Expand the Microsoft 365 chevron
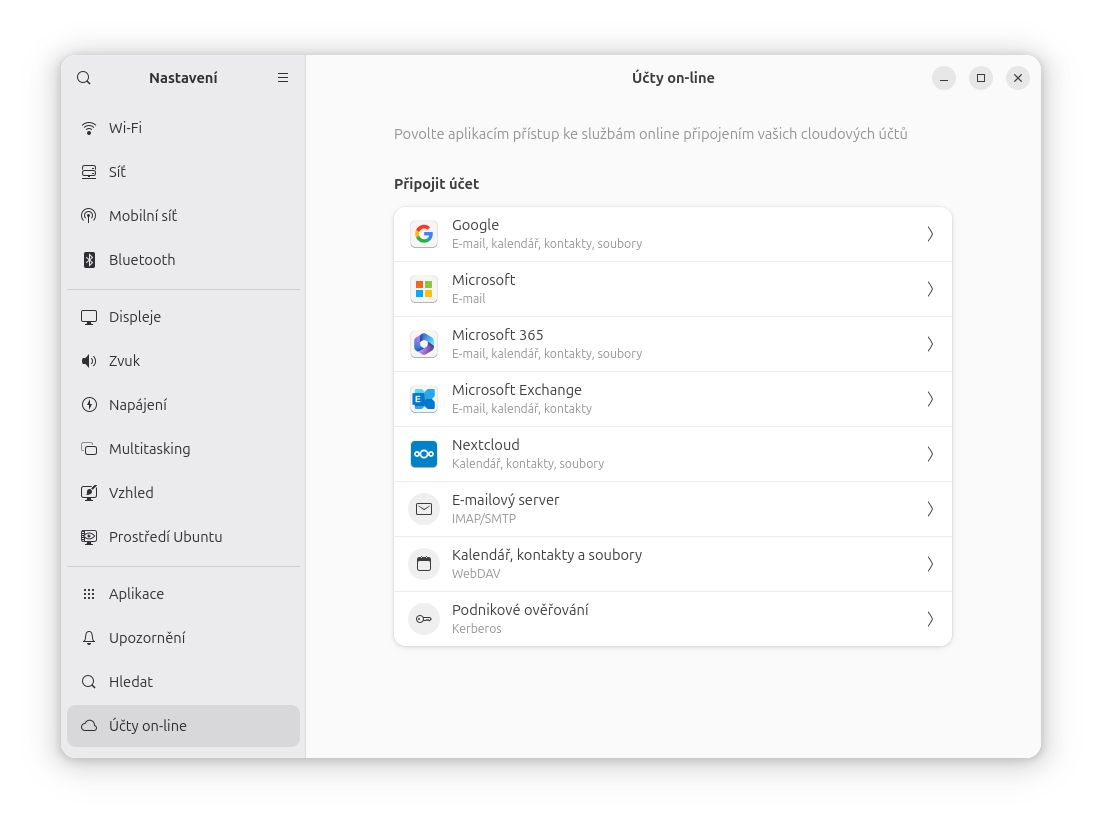Viewport: 1102px width, 825px height. 930,344
